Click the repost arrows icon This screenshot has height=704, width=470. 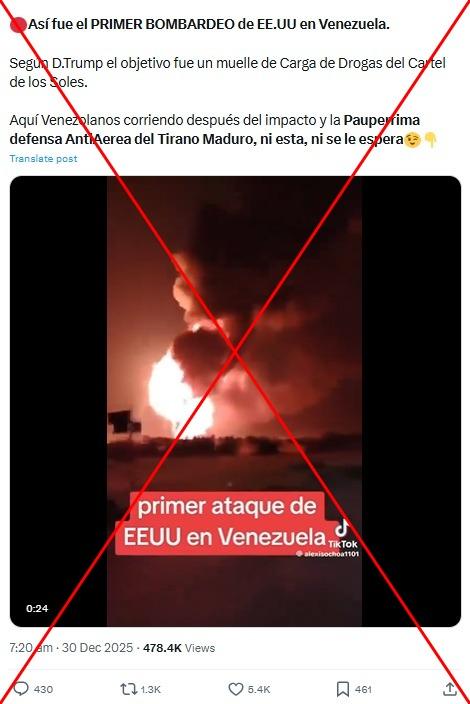[x=129, y=689]
